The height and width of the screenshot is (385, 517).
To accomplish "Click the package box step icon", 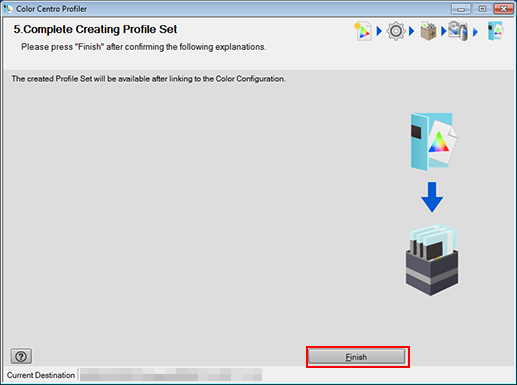I will click(x=428, y=31).
